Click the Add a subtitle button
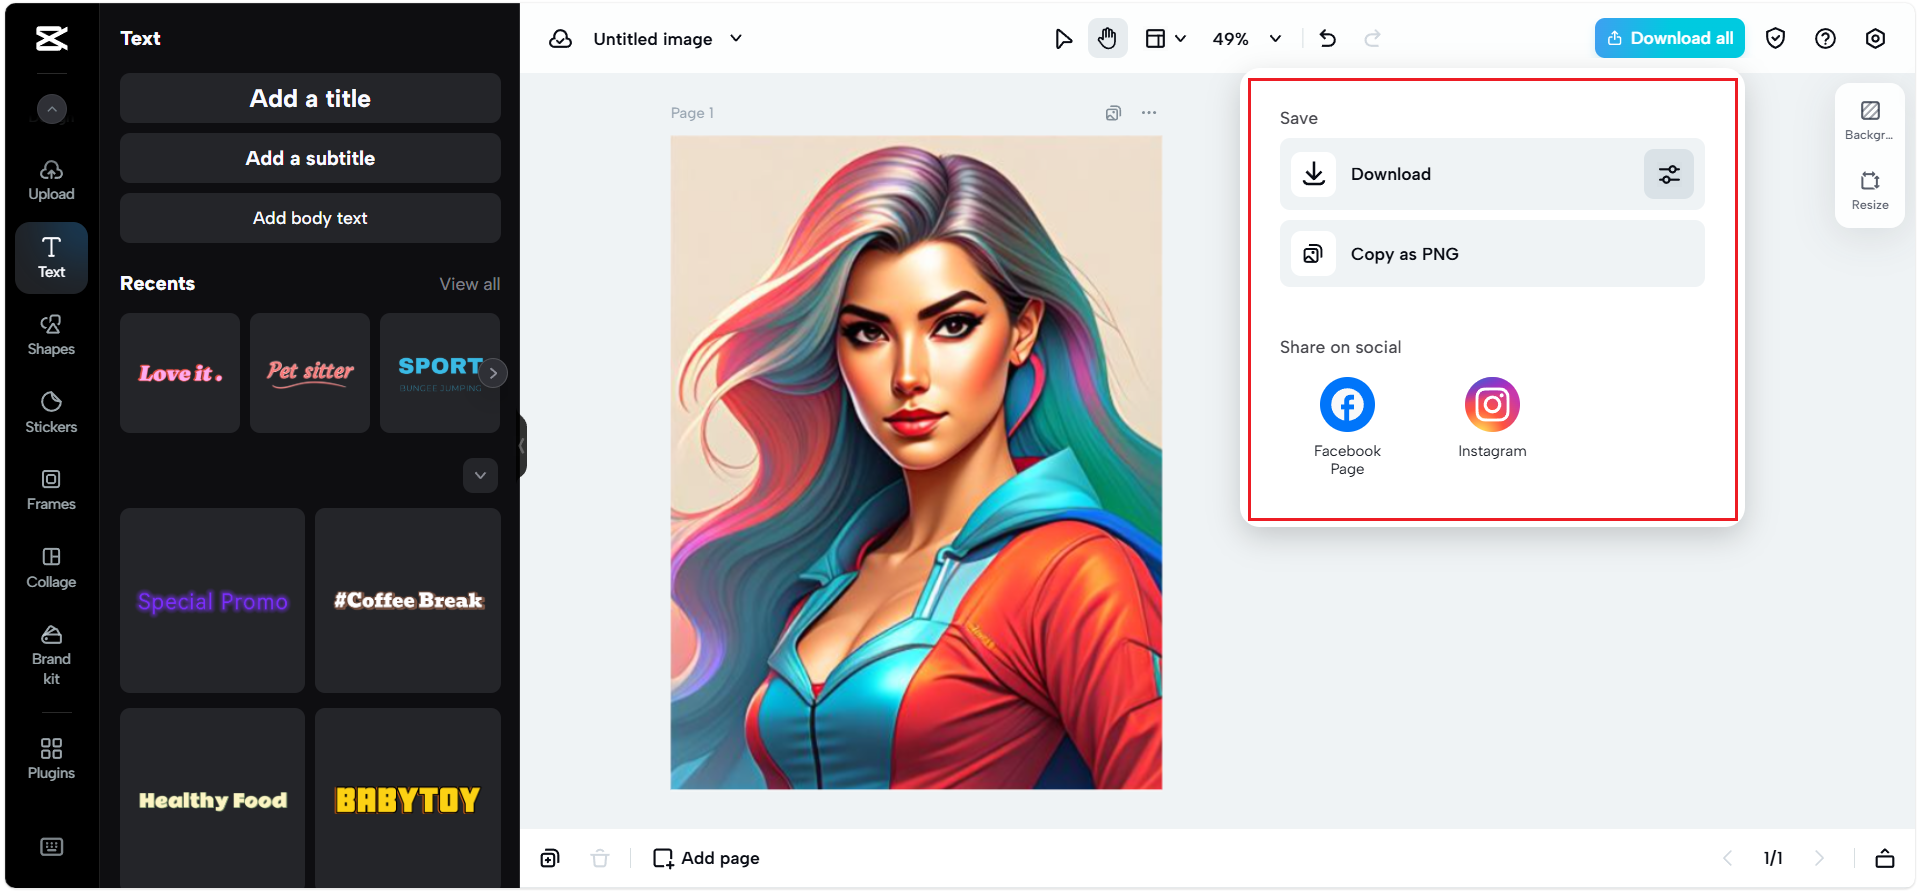 [310, 158]
